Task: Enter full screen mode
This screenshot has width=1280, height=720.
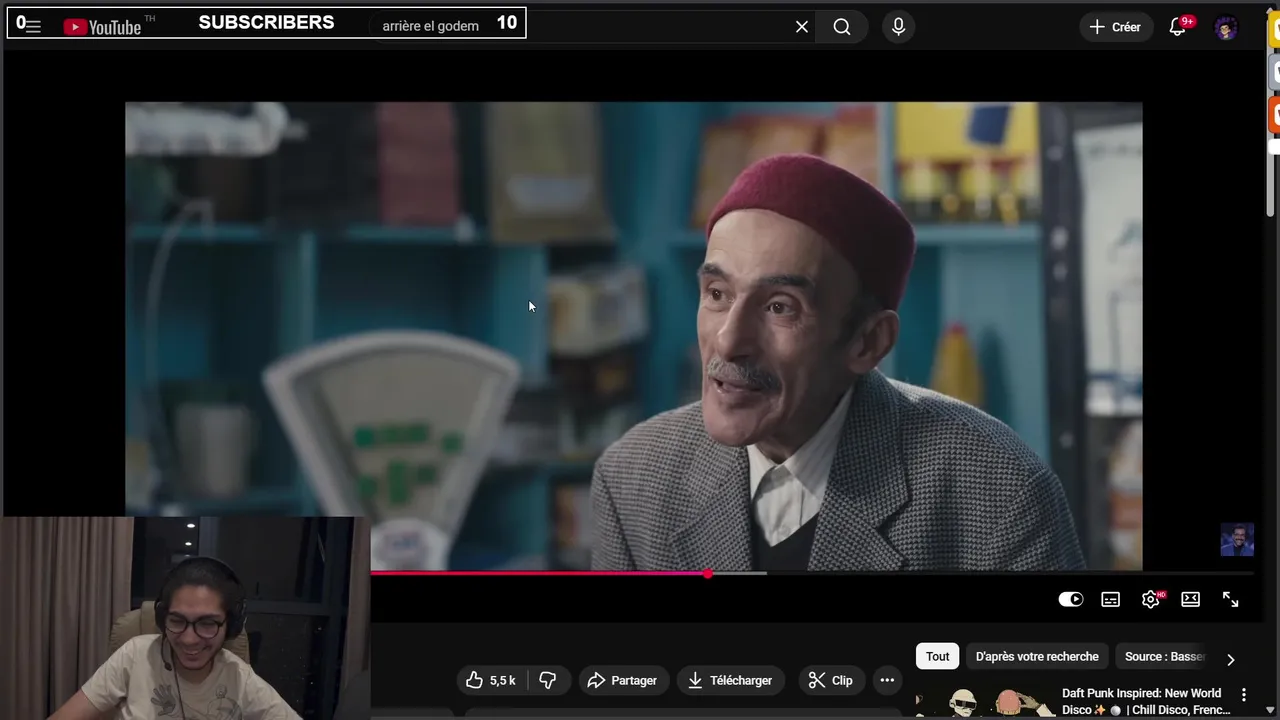Action: click(1231, 599)
